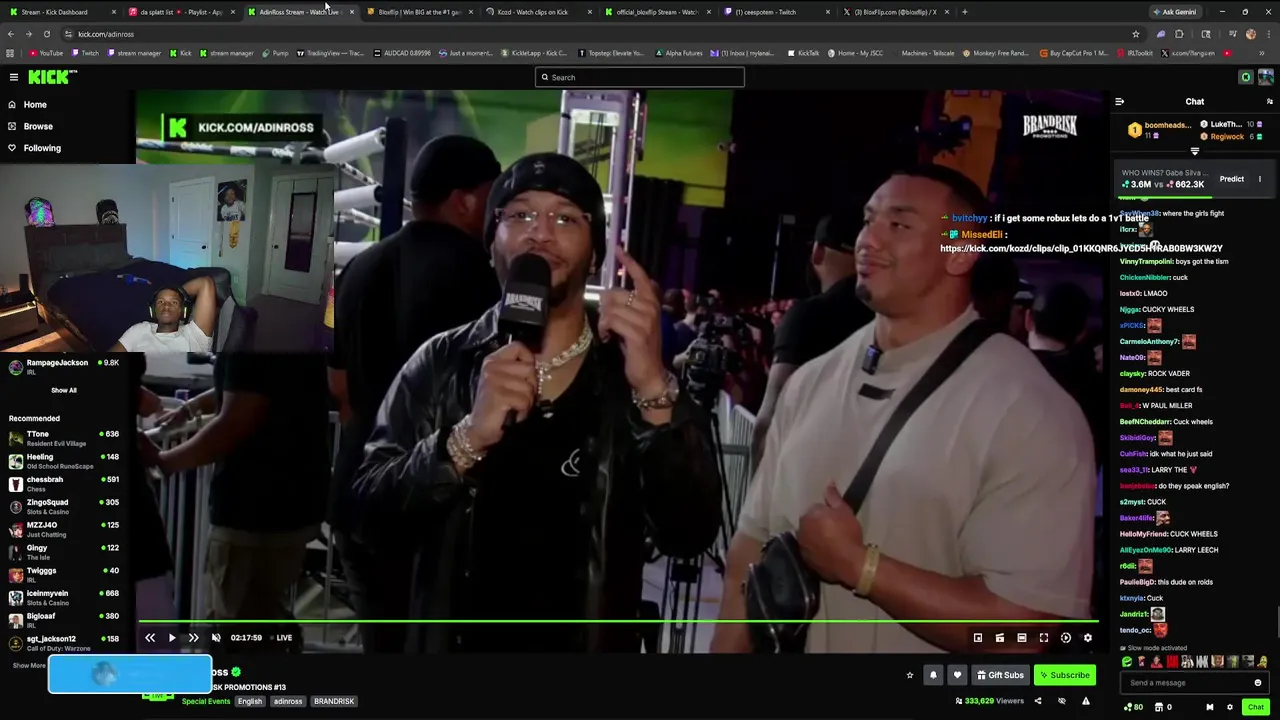The width and height of the screenshot is (1280, 720).
Task: Open the chat settings gear
Action: [x=1230, y=707]
